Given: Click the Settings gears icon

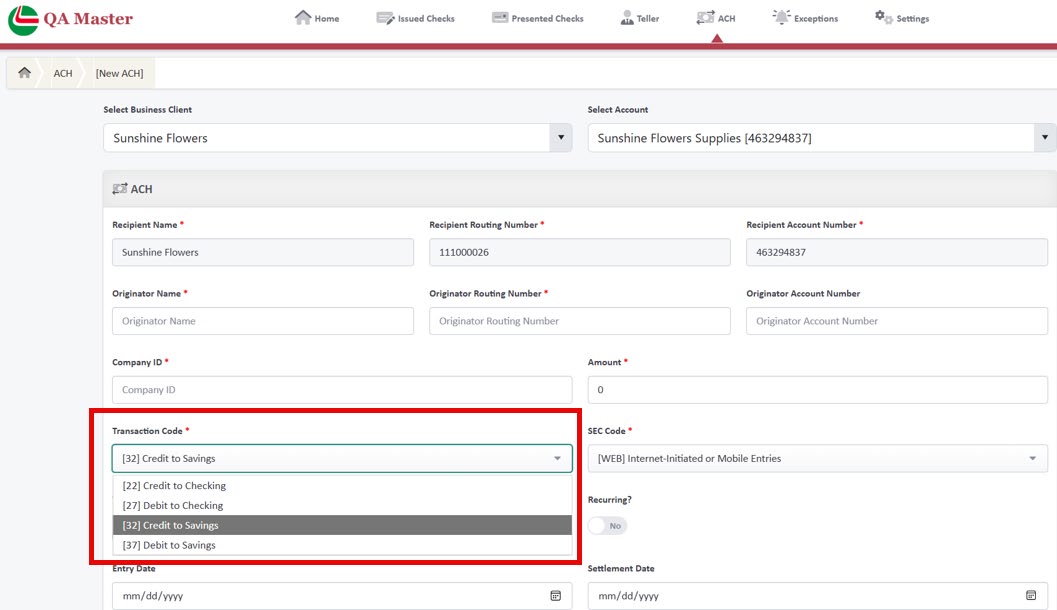Looking at the screenshot, I should (x=883, y=17).
